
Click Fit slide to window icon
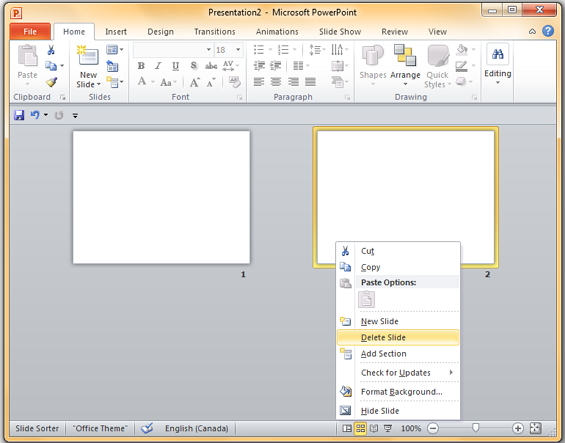[x=535, y=428]
